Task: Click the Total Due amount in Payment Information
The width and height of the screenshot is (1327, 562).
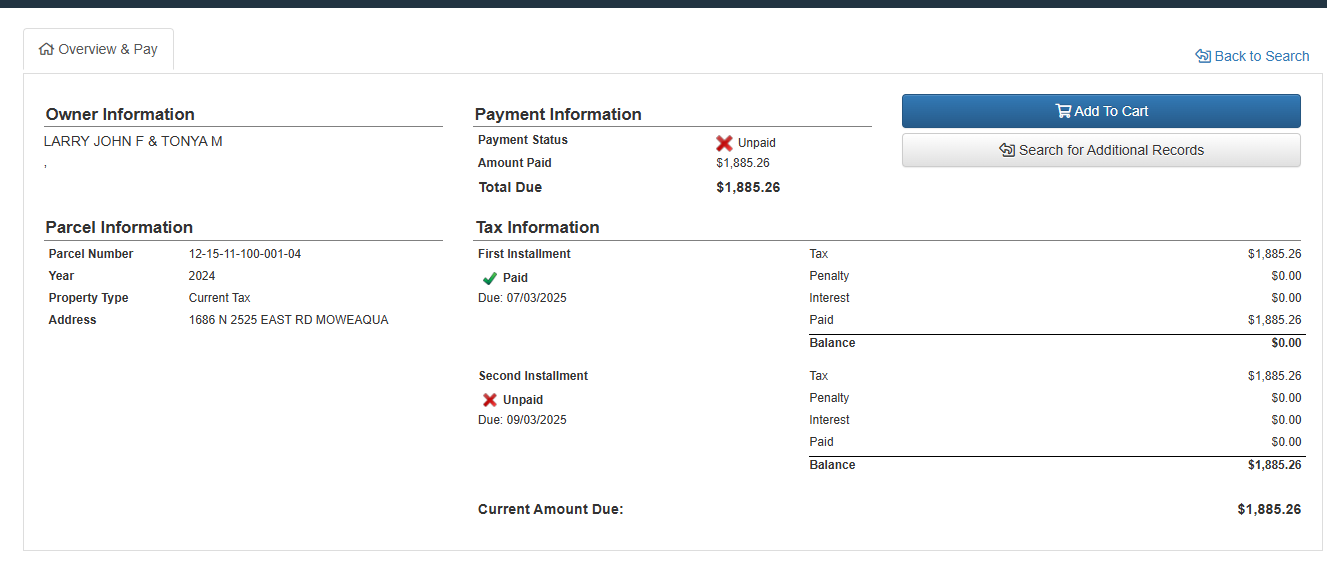Action: [748, 187]
